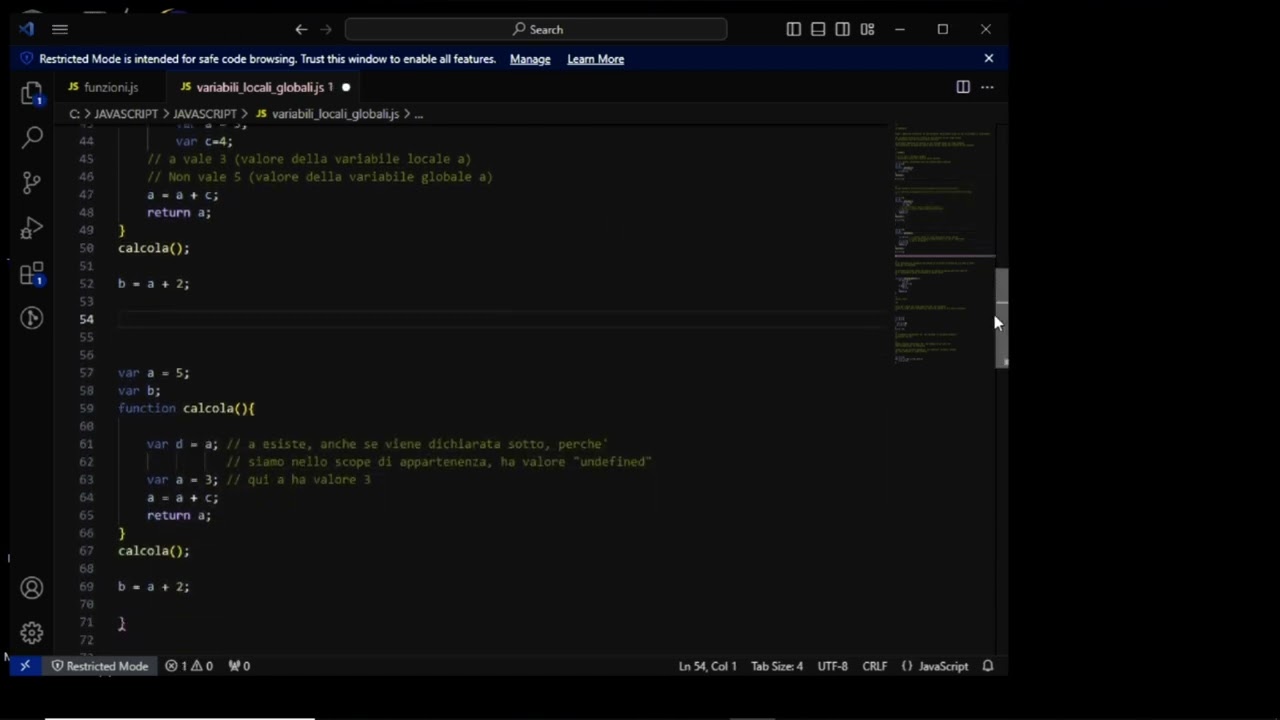Click 'calcola();' on line 50
Screen dimensions: 1280x720
153,248
